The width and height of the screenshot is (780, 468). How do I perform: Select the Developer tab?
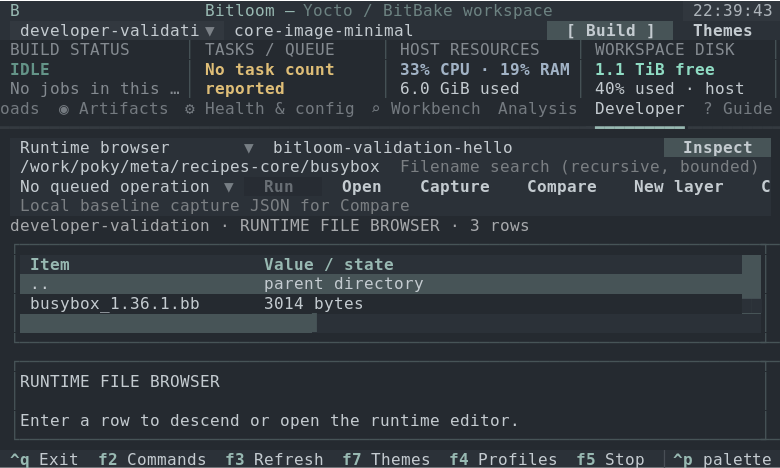point(639,108)
